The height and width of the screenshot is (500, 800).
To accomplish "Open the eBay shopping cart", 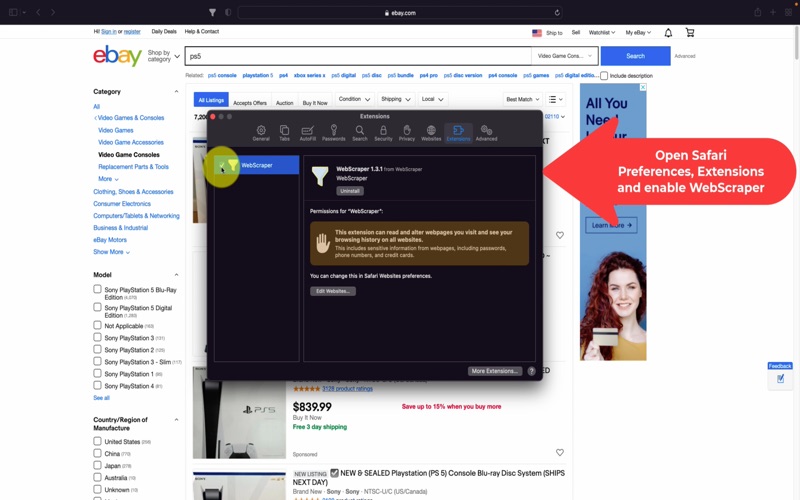I will tap(690, 33).
